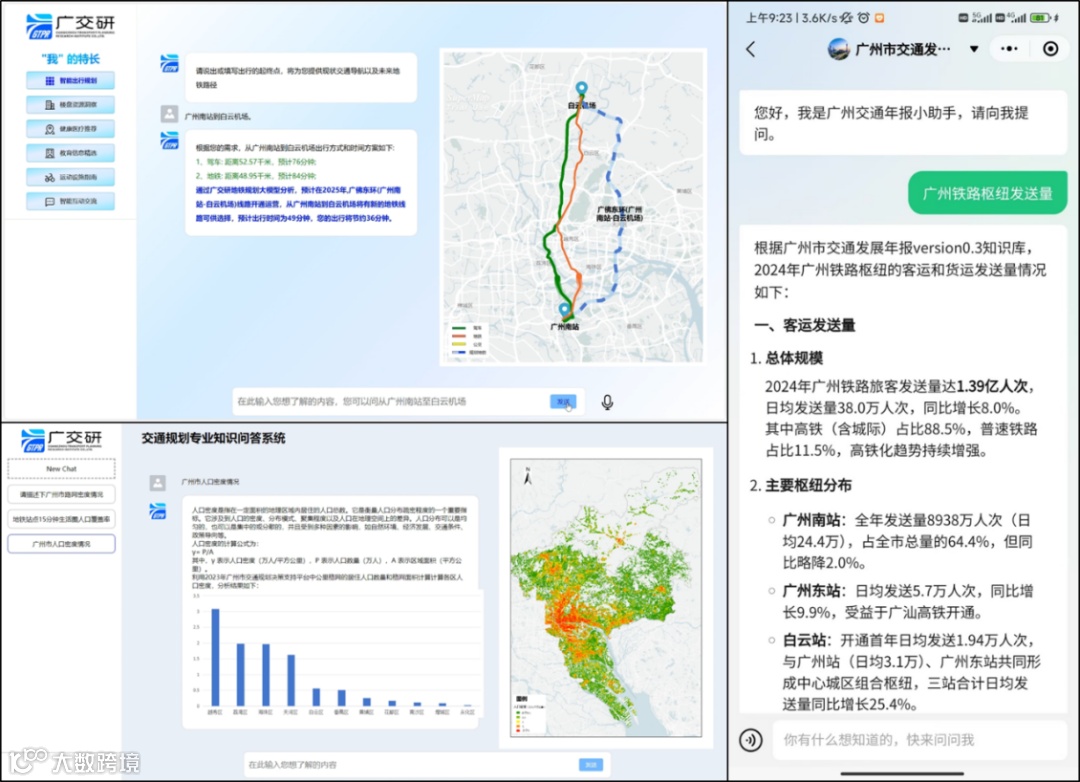
Task: Click the 广交研 logo in the top panel
Action: click(x=70, y=26)
